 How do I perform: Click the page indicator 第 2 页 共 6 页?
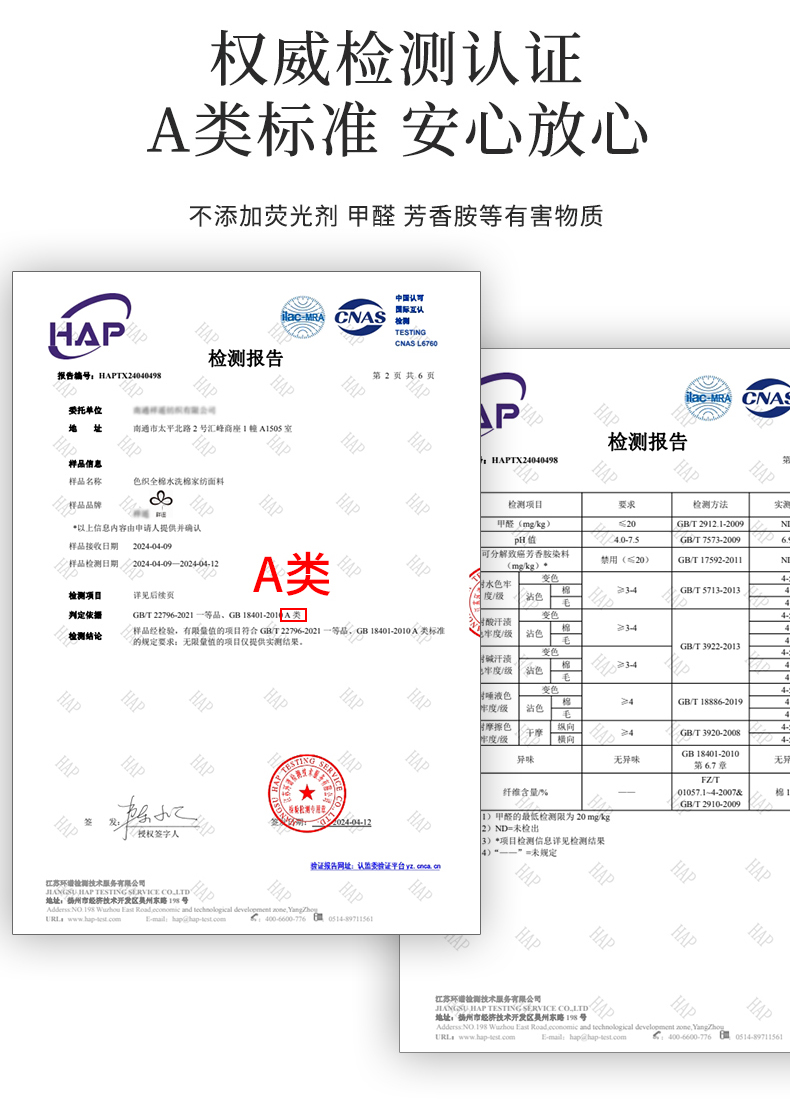(403, 375)
